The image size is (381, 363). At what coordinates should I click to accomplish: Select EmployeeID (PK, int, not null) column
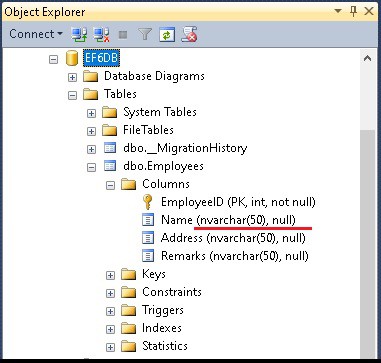[x=238, y=202]
